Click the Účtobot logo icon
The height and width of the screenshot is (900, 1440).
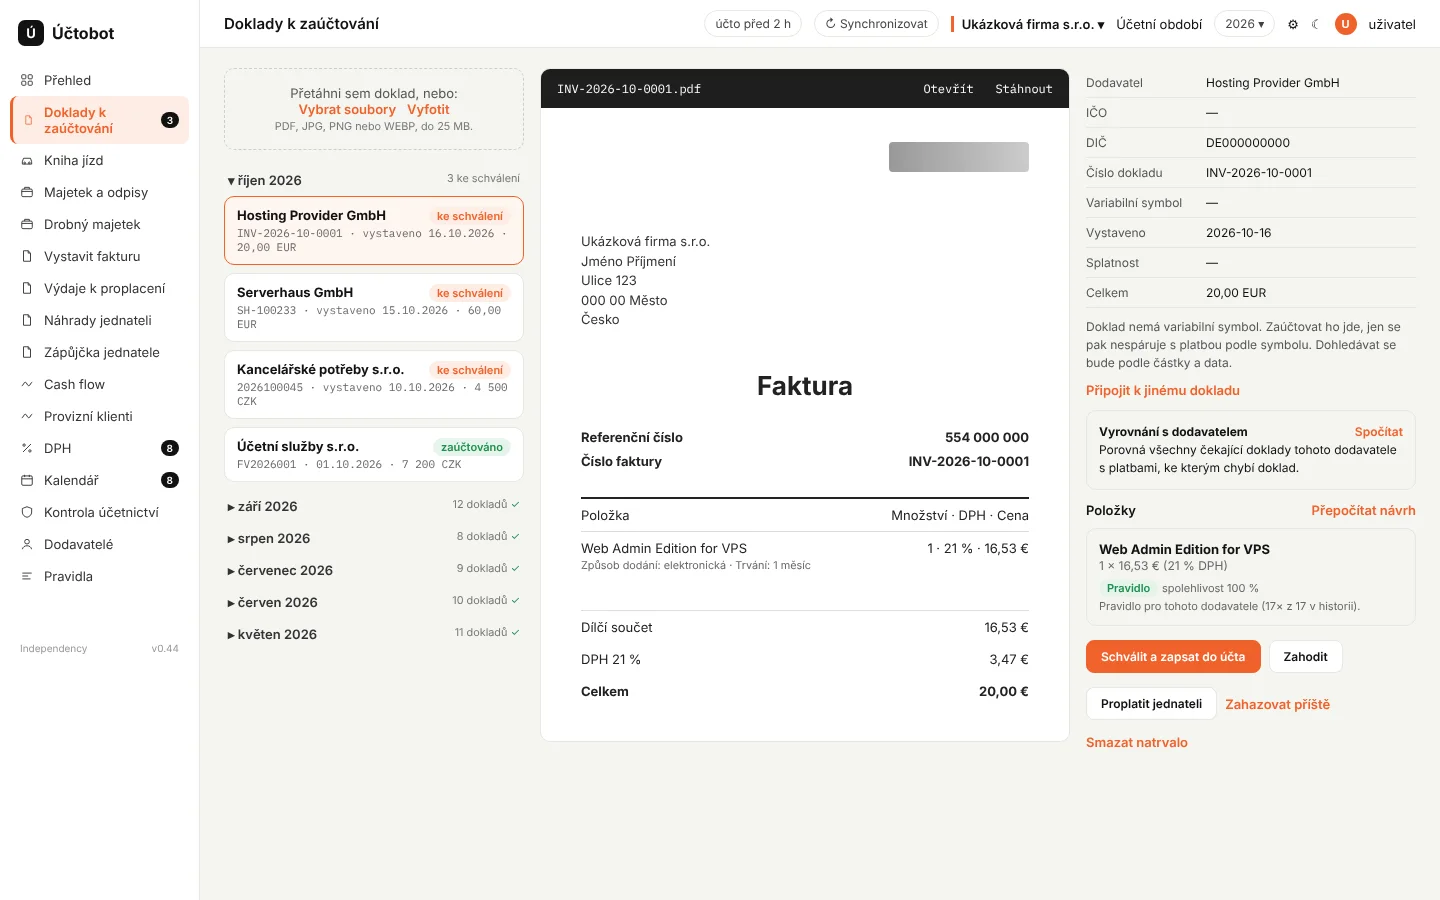click(31, 33)
